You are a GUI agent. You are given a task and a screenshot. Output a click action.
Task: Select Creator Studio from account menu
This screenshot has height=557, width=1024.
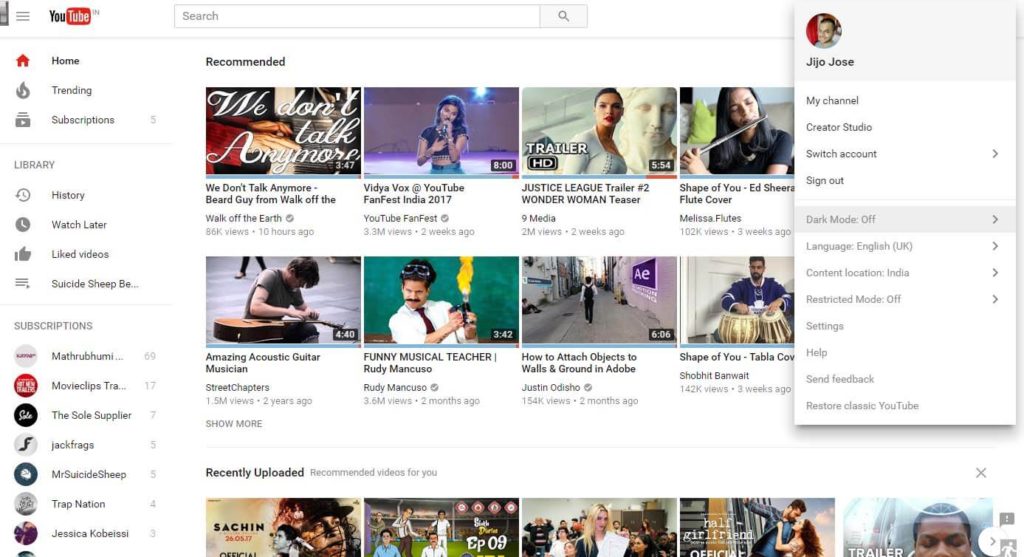[x=839, y=127]
